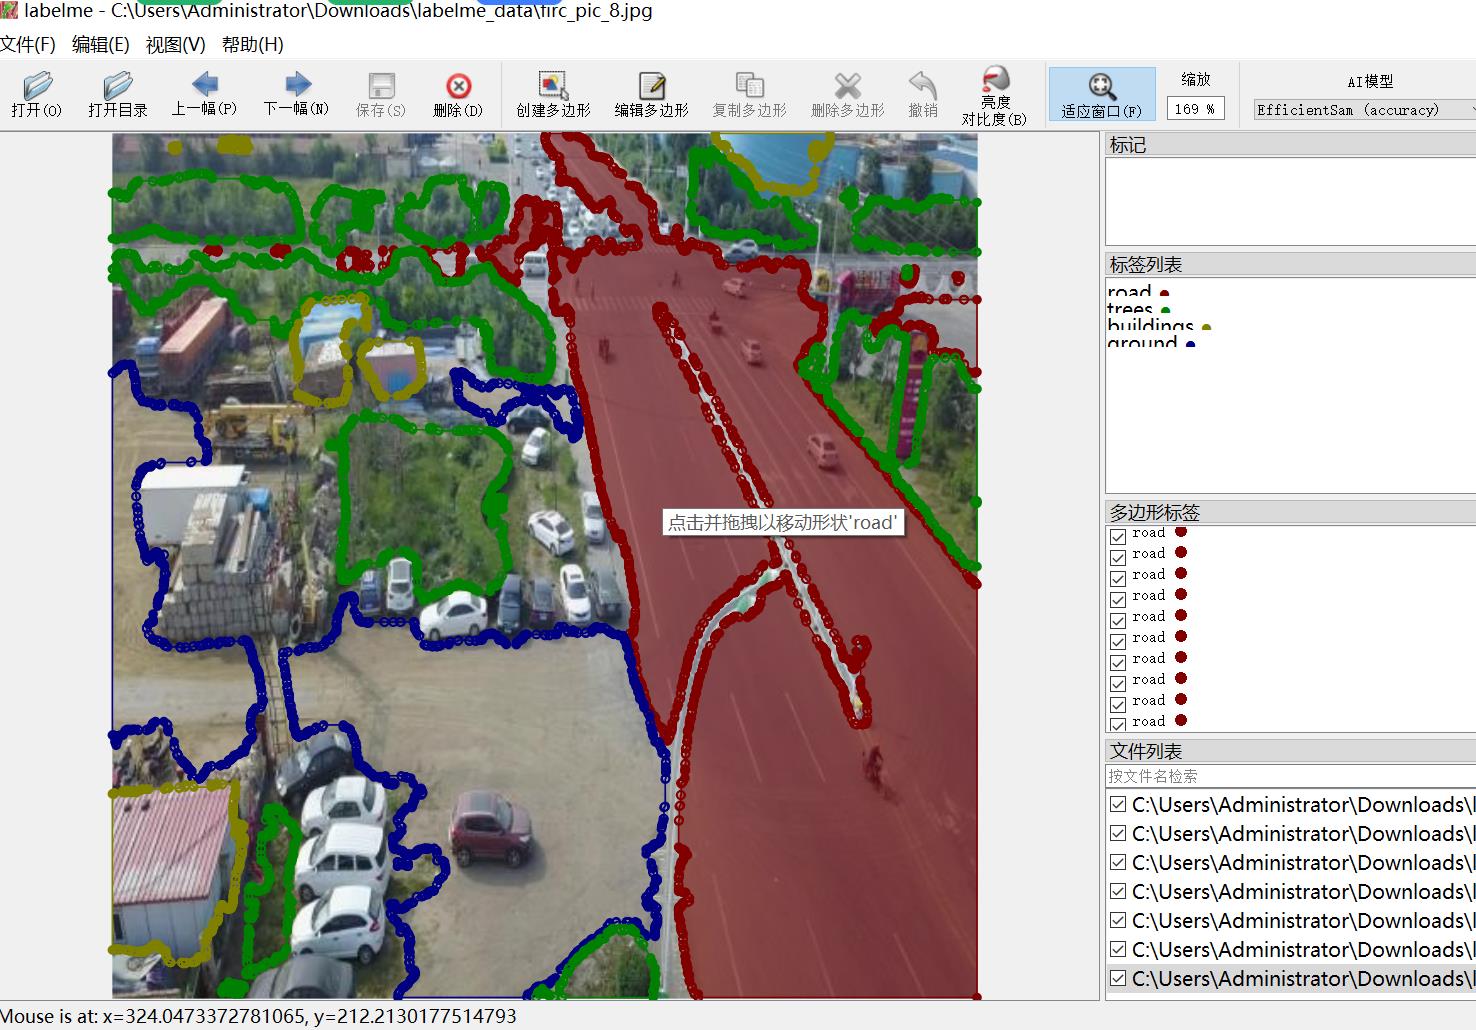Uncheck the first road polygon checkbox

point(1118,536)
